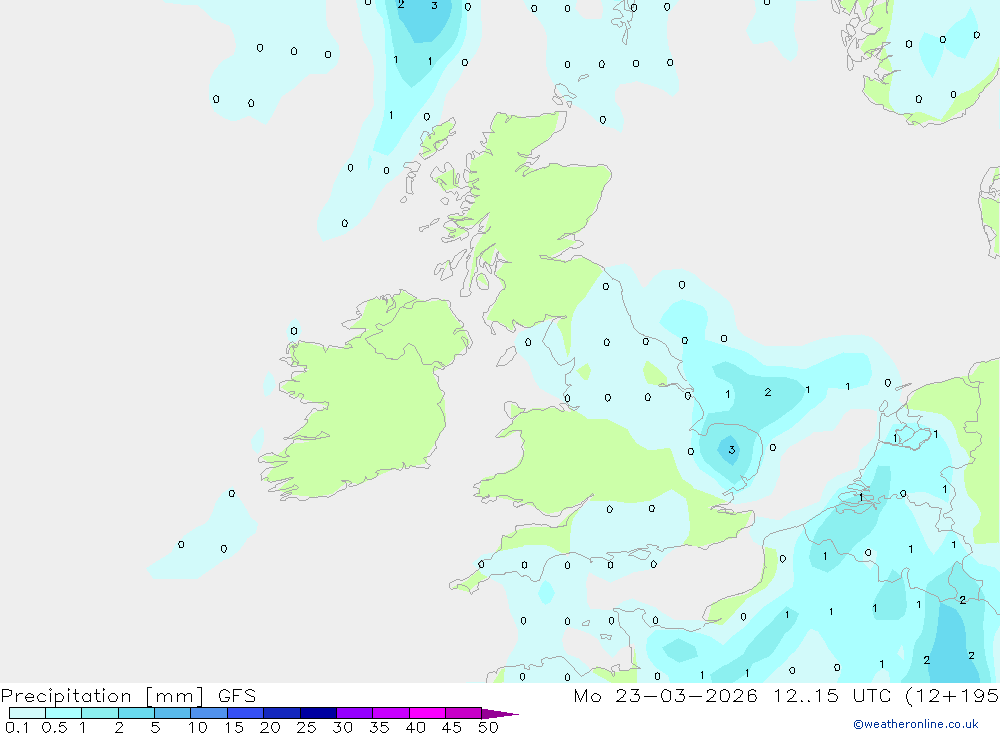Select the 5–10 mm legend color swatch
Screen dimensions: 1000x733
[172, 713]
